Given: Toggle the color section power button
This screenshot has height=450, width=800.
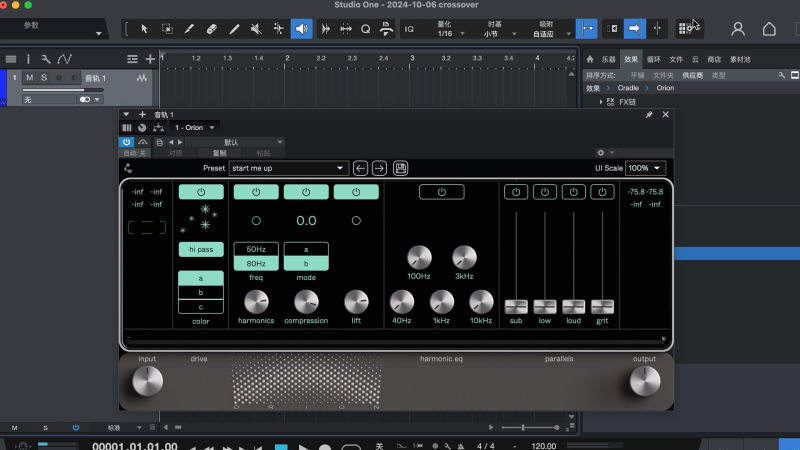Looking at the screenshot, I should point(201,192).
